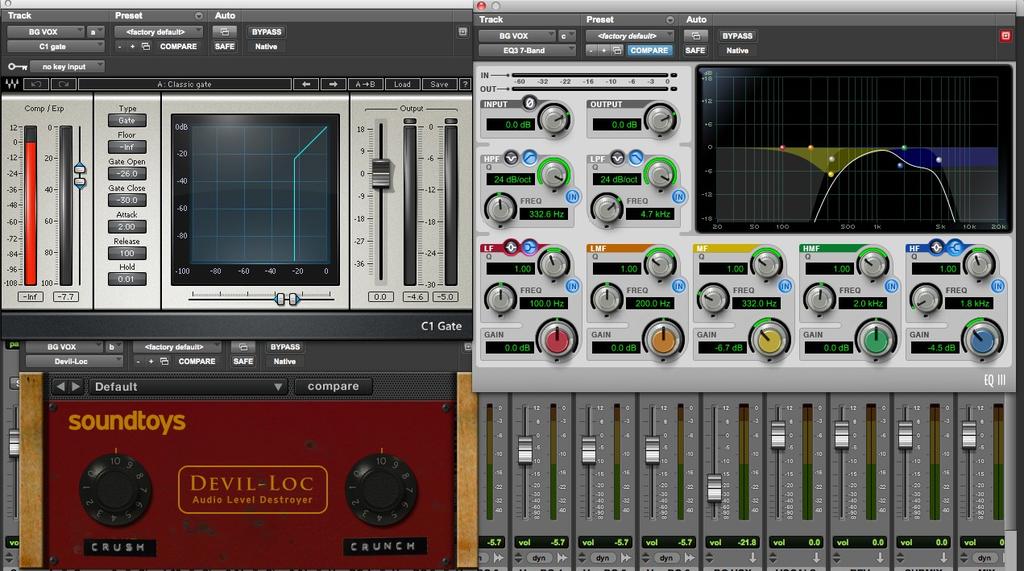This screenshot has height=571, width=1024.
Task: Click the HPF FREQ value 332.6 Hz
Action: point(543,214)
